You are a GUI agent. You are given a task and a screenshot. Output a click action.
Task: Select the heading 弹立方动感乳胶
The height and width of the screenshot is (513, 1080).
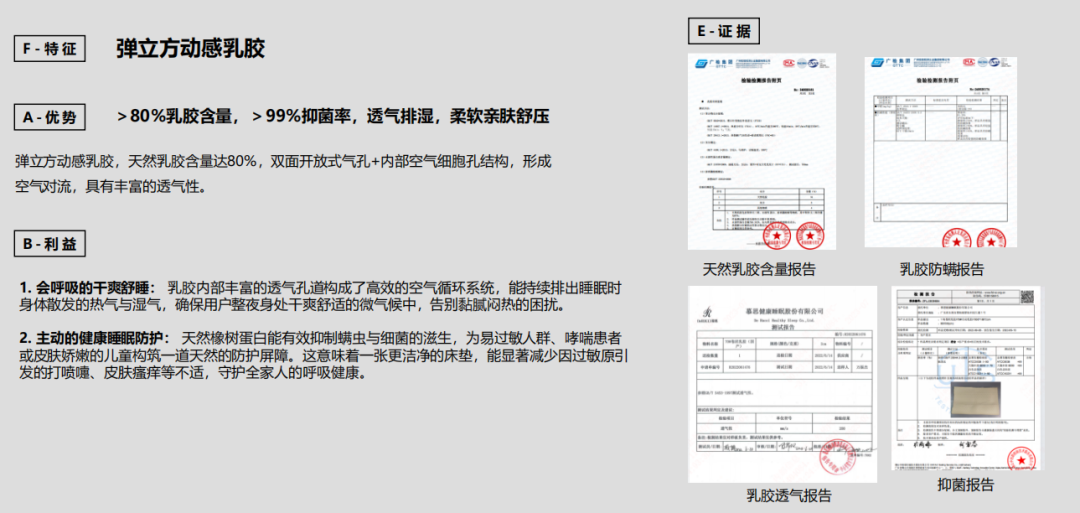pos(191,49)
